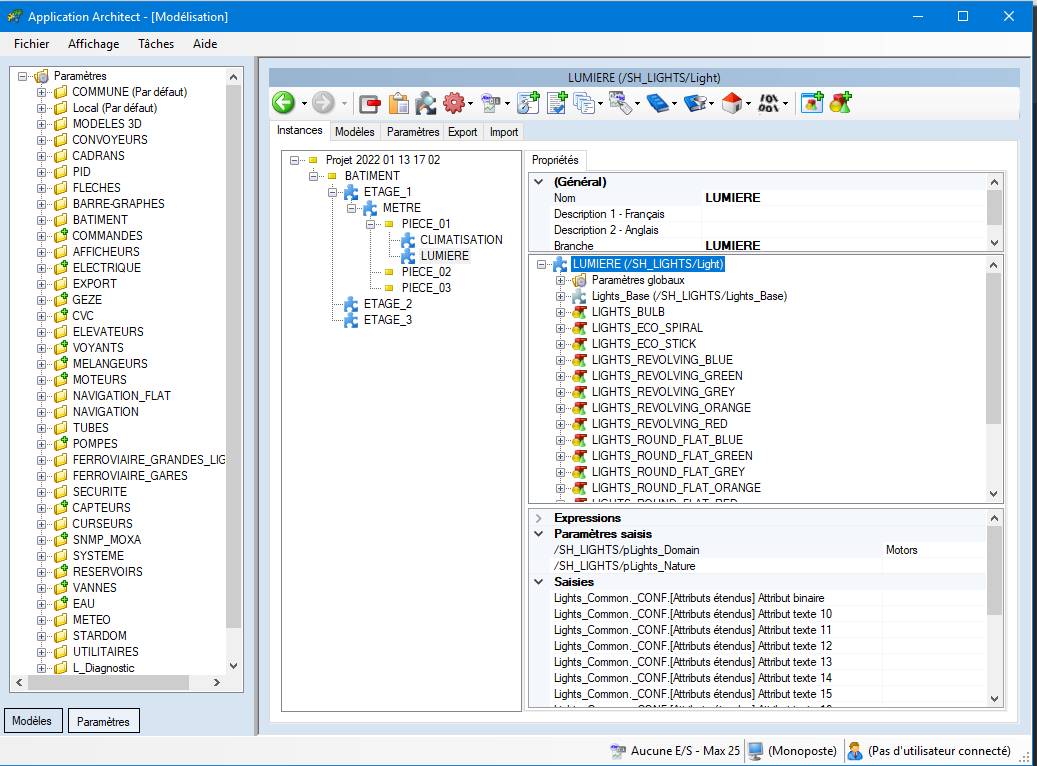The width and height of the screenshot is (1037, 766).
Task: Expand the Expressions section
Action: tap(539, 518)
